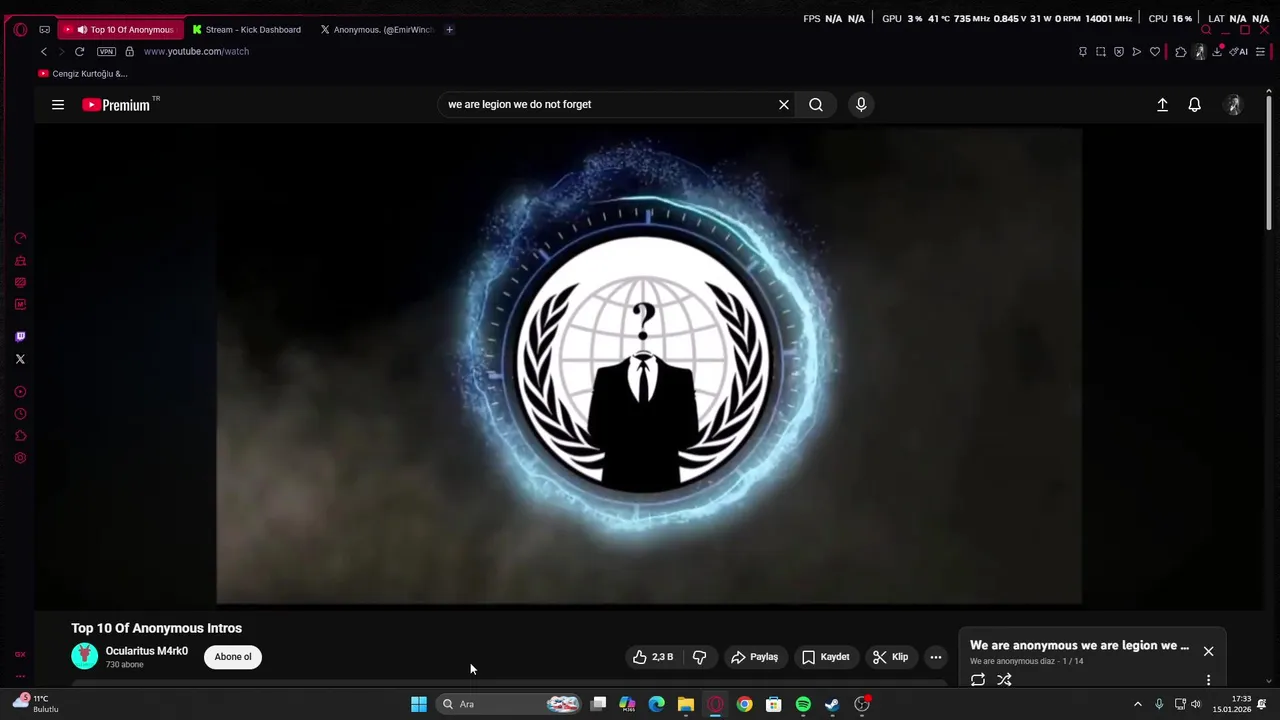Submit search with the magnifier button

[x=816, y=105]
